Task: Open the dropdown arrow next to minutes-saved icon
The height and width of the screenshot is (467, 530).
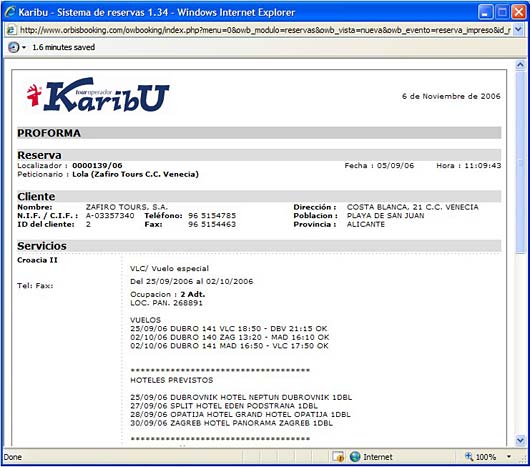Action: pyautogui.click(x=24, y=47)
